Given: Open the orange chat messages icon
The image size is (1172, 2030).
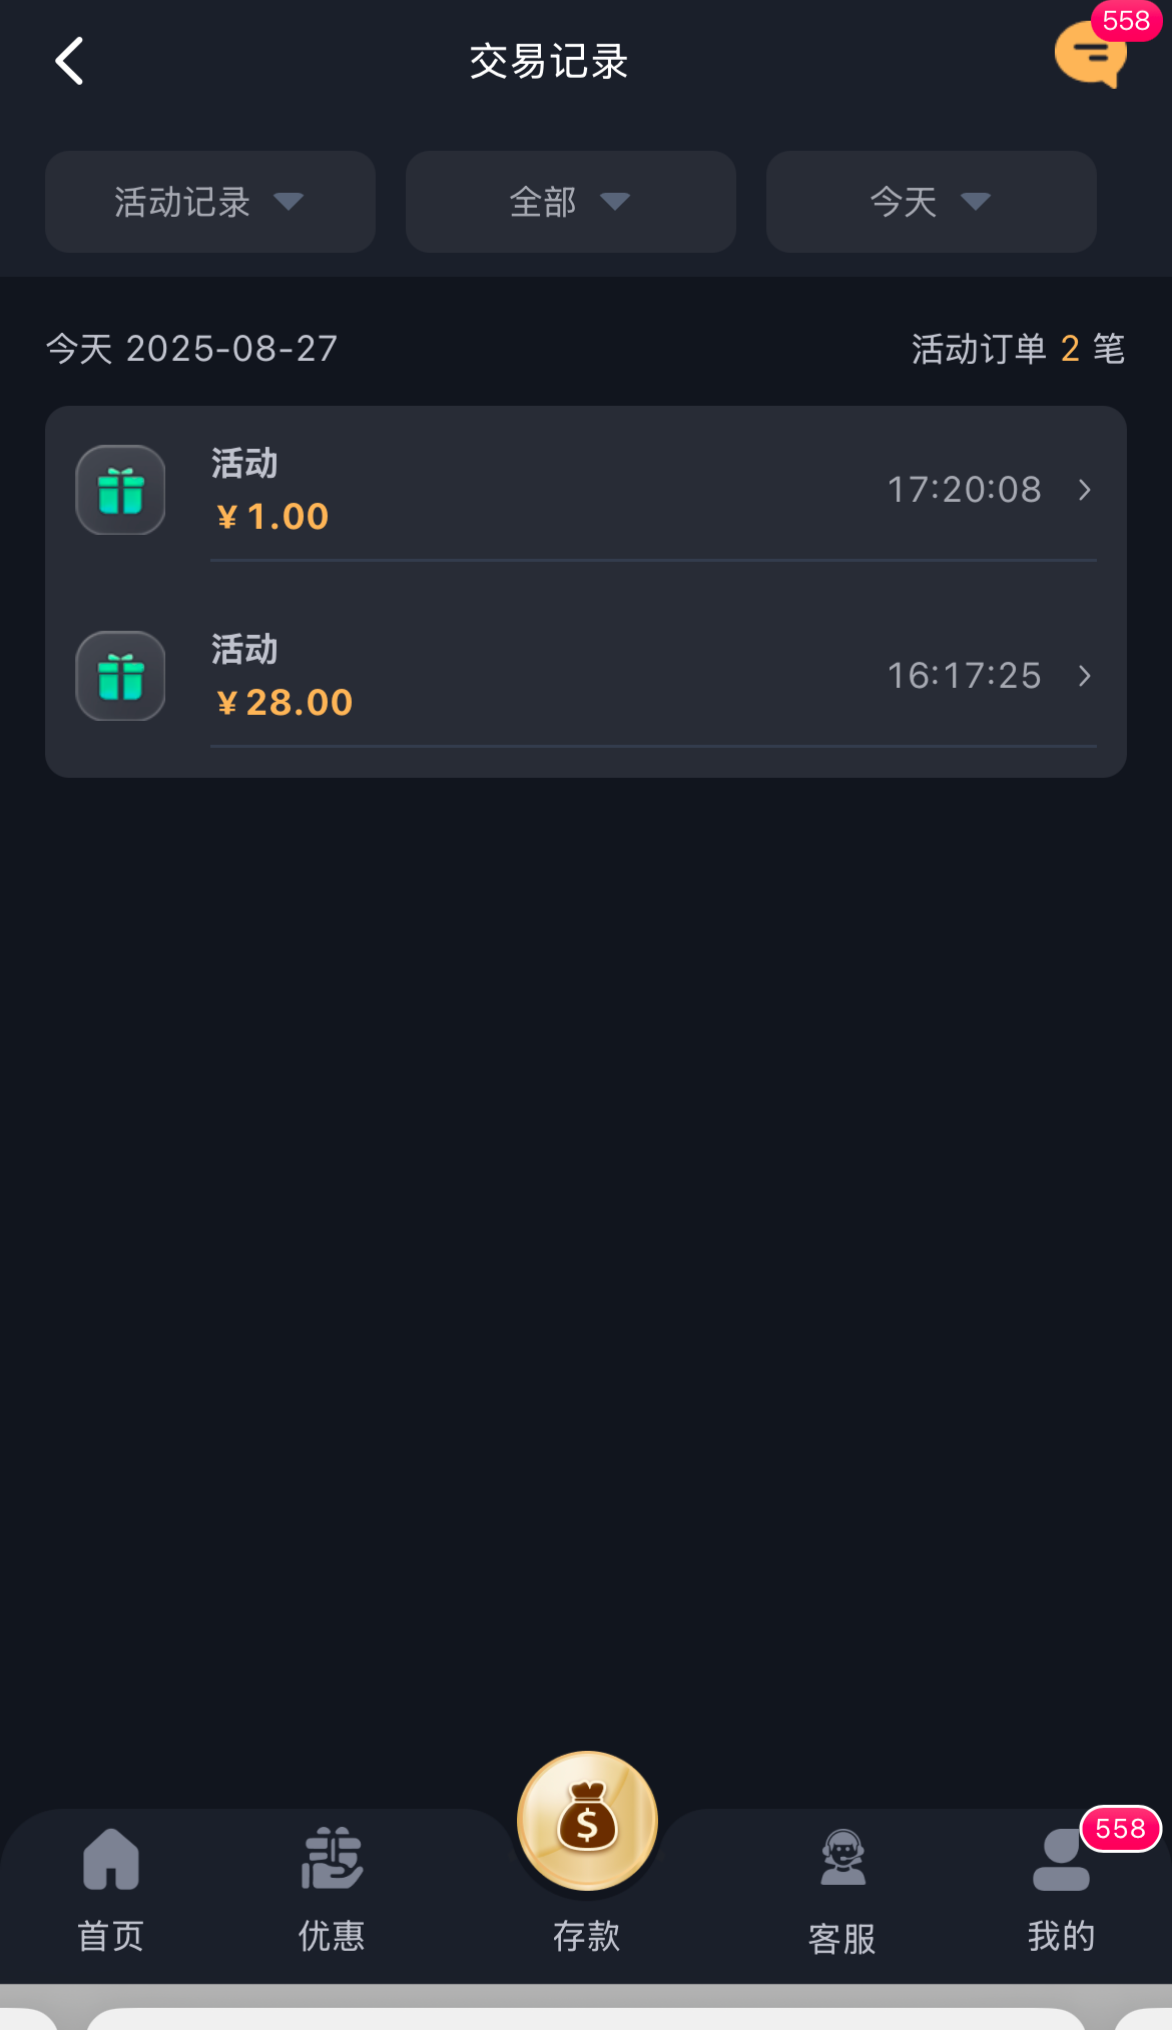Looking at the screenshot, I should click(x=1088, y=58).
